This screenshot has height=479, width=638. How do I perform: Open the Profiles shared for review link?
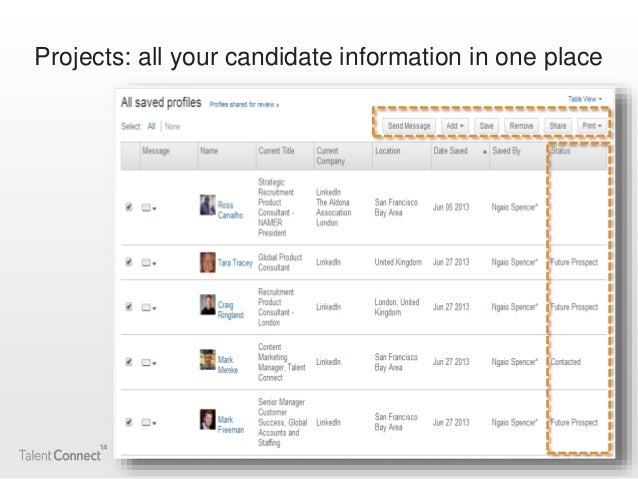(244, 103)
